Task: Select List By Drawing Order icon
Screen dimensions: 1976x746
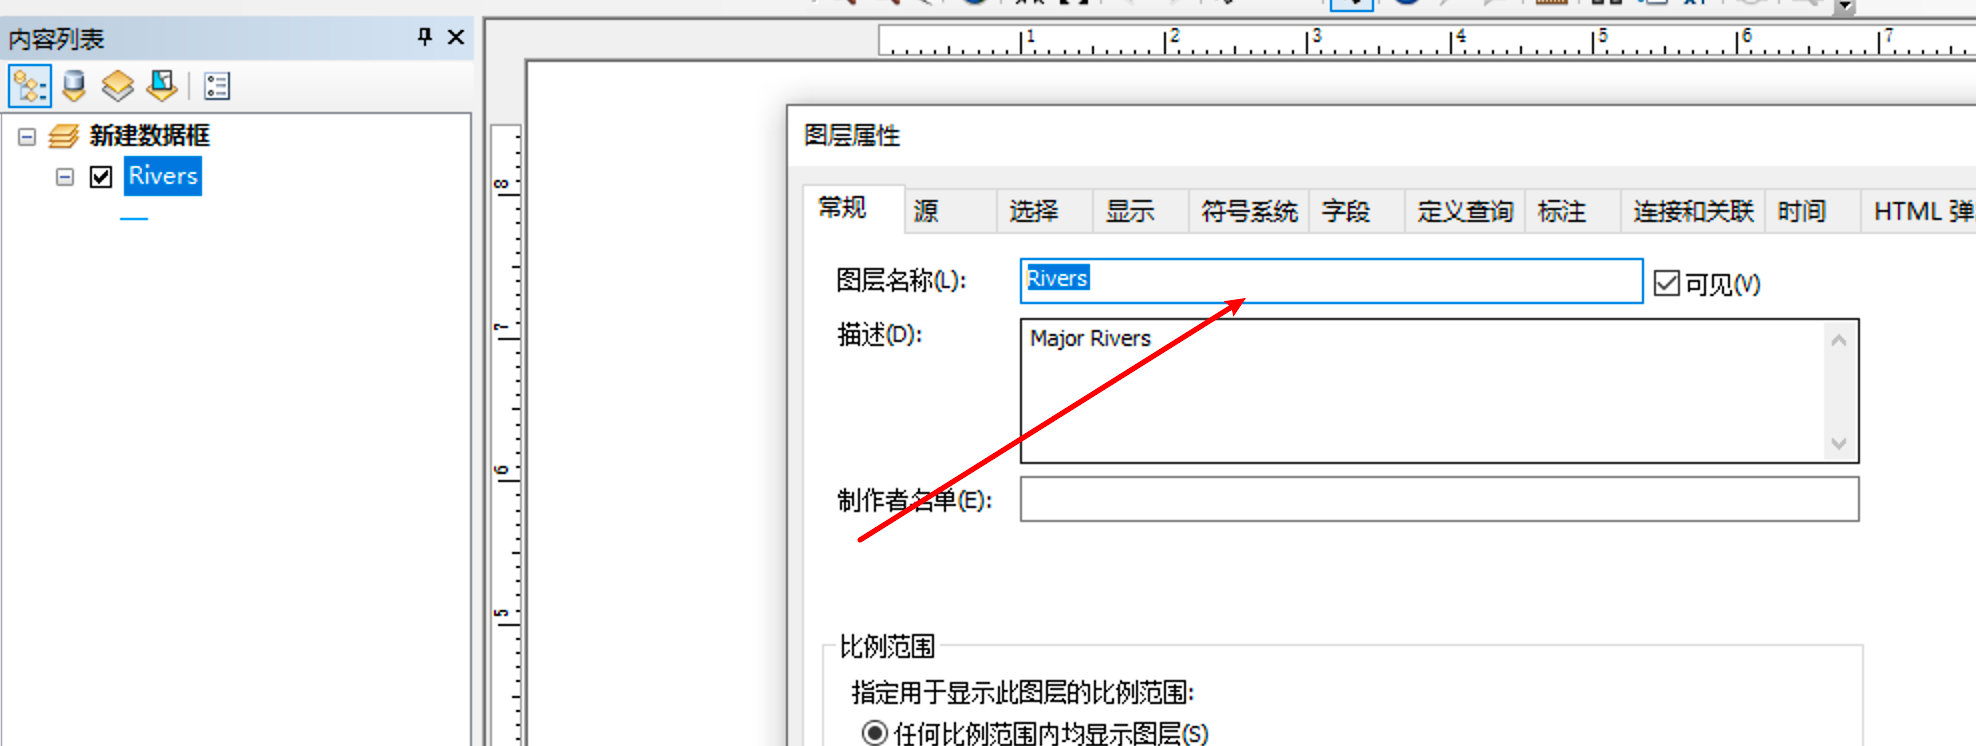Action: tap(30, 87)
